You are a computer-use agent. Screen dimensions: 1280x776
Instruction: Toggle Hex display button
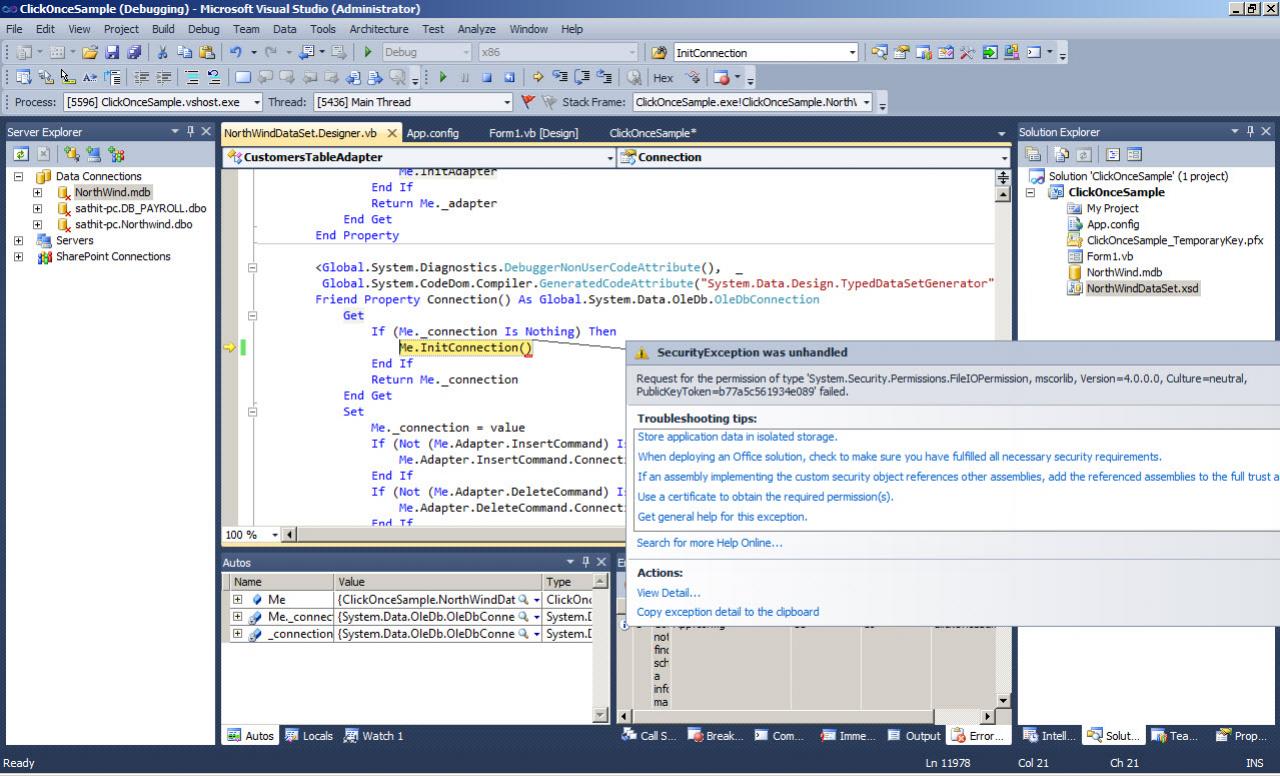663,77
